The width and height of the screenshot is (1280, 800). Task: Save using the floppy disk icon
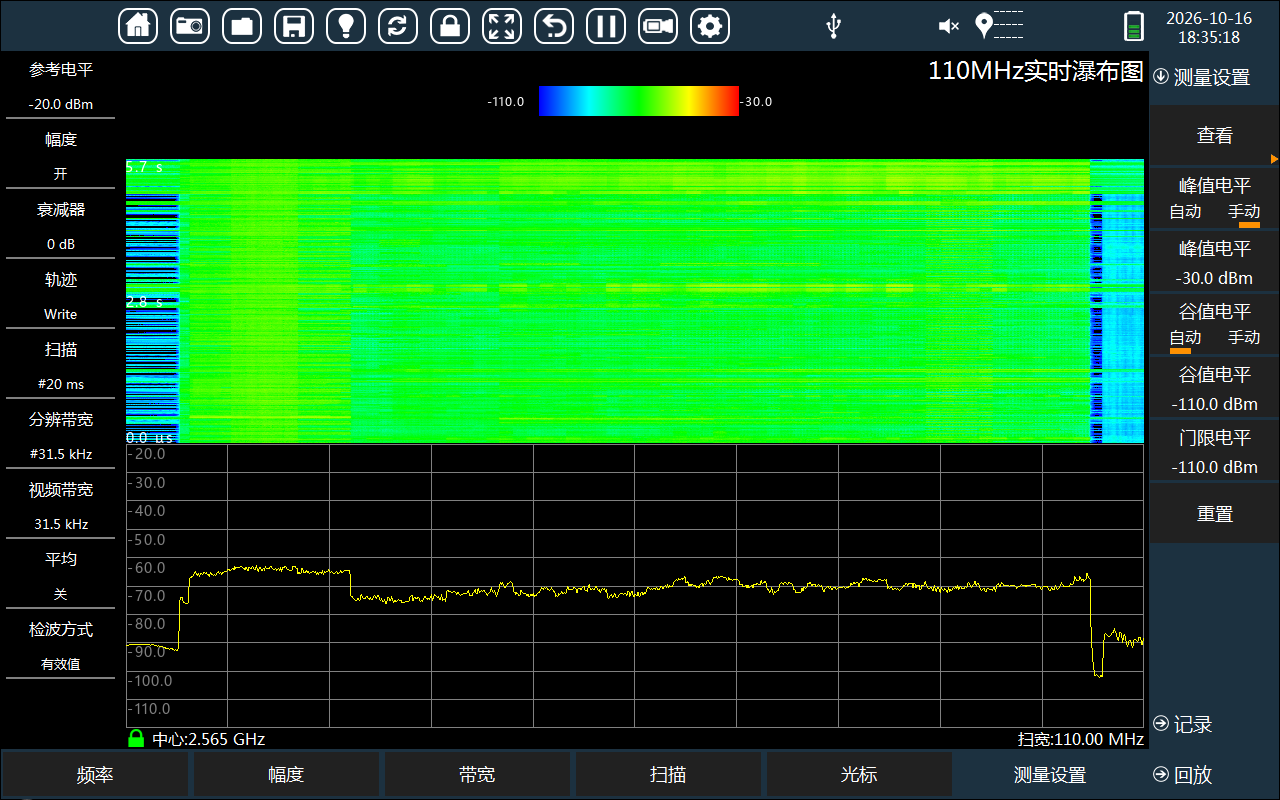click(x=294, y=26)
